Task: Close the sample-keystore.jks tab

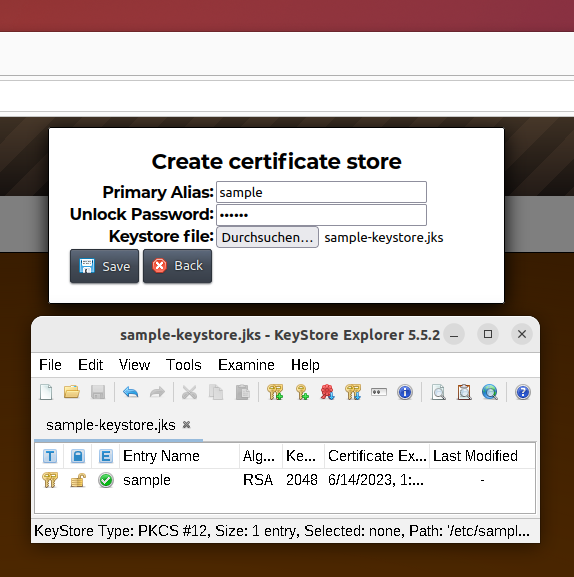Action: point(187,425)
